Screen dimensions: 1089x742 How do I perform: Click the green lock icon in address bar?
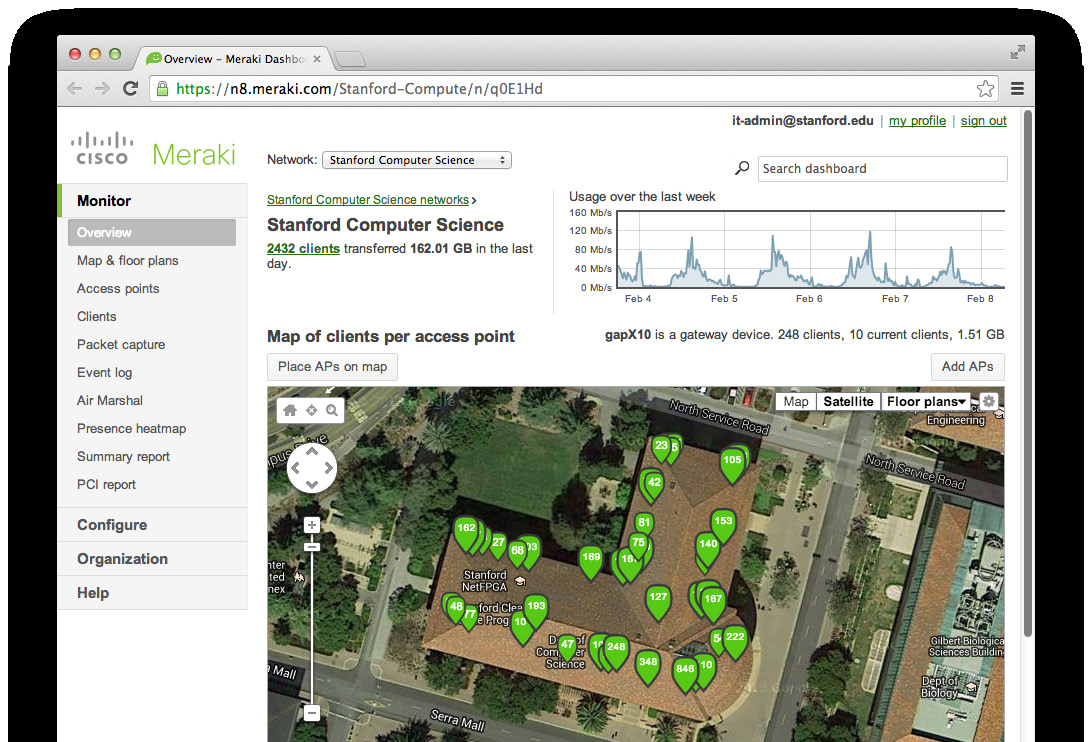pos(163,89)
